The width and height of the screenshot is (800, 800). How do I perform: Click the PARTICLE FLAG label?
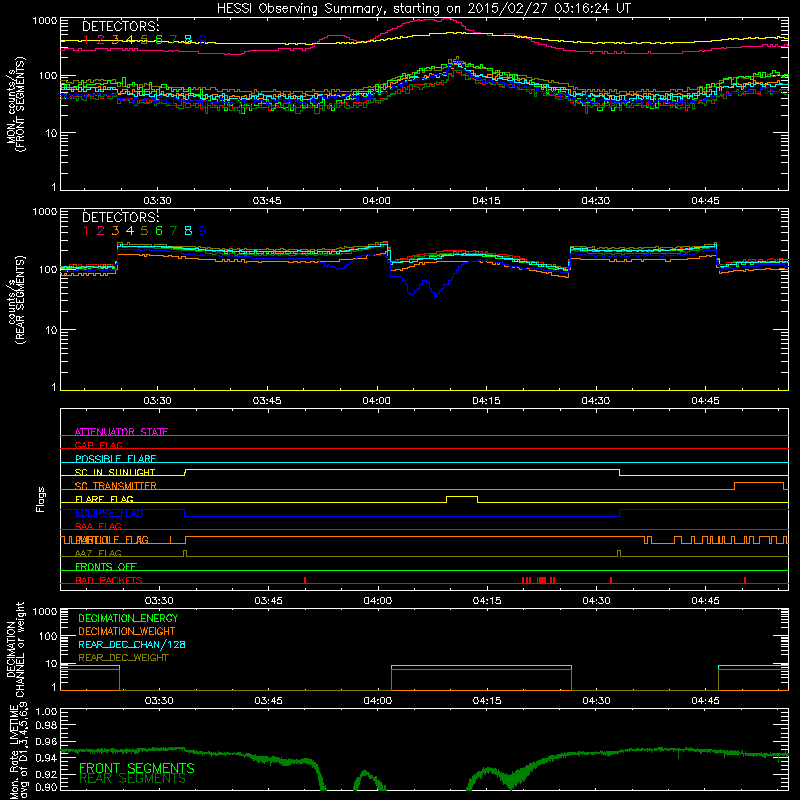click(112, 540)
